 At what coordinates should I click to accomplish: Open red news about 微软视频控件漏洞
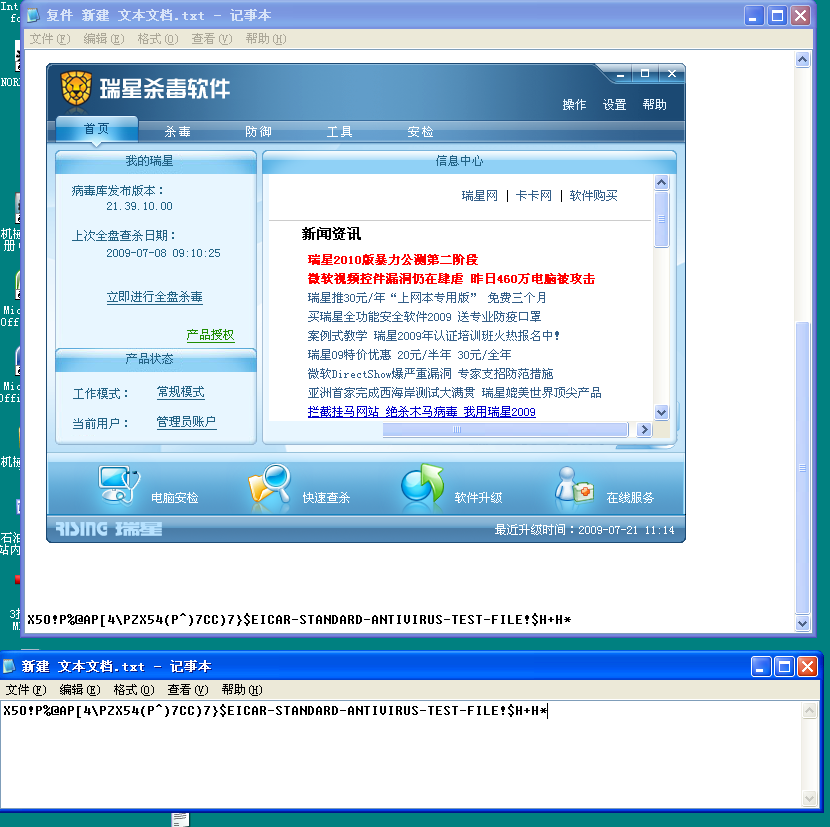(451, 279)
